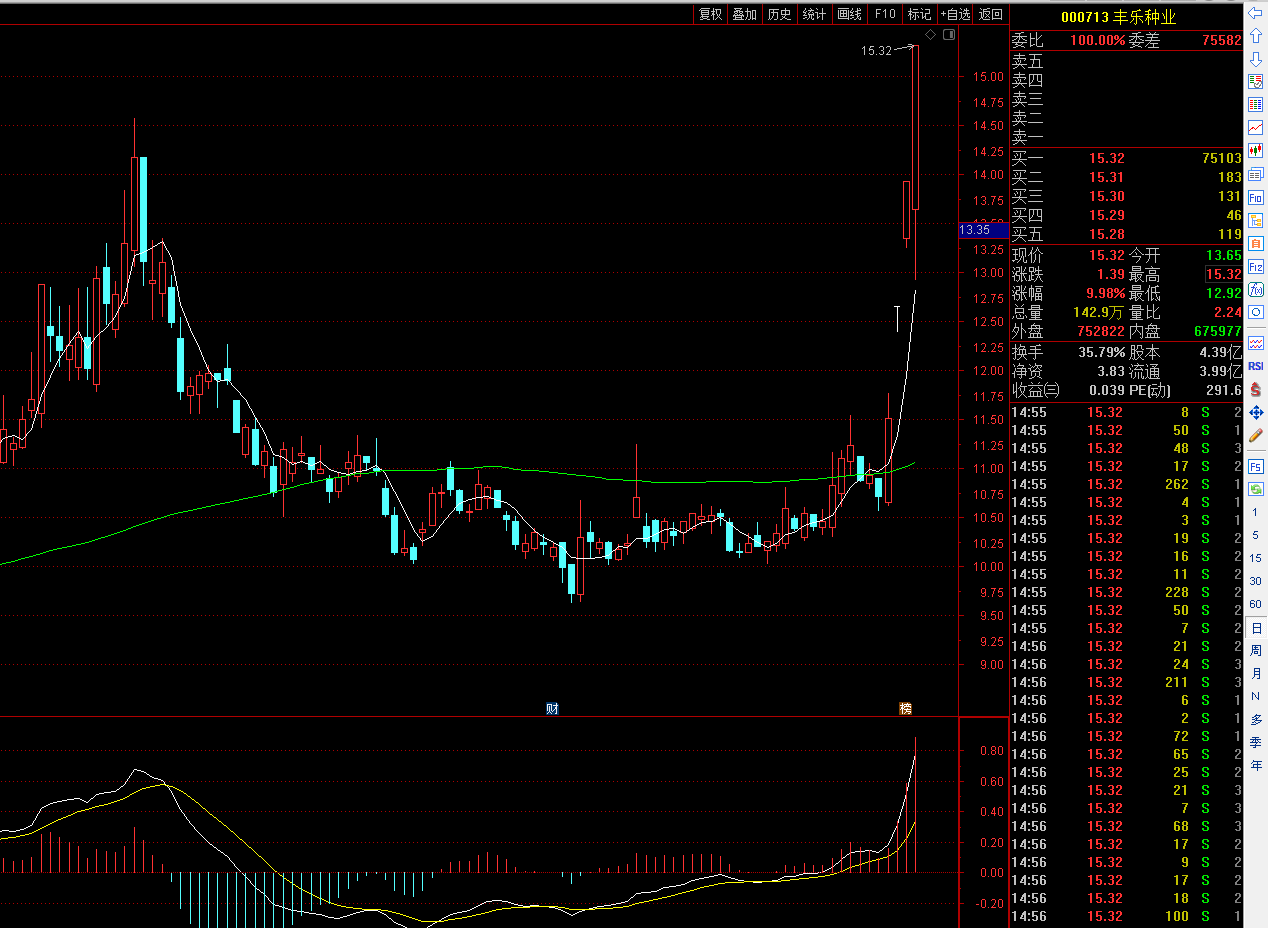Click the 买五 price 15.28
The image size is (1268, 928).
point(1106,234)
